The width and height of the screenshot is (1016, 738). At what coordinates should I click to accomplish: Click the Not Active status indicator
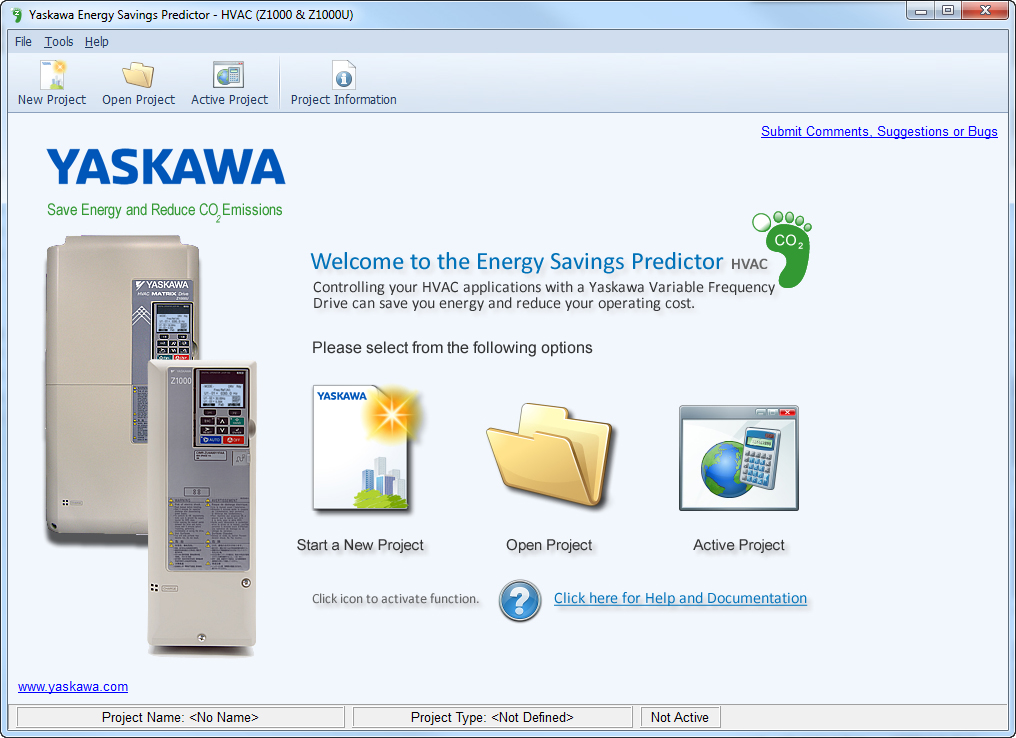pos(680,717)
